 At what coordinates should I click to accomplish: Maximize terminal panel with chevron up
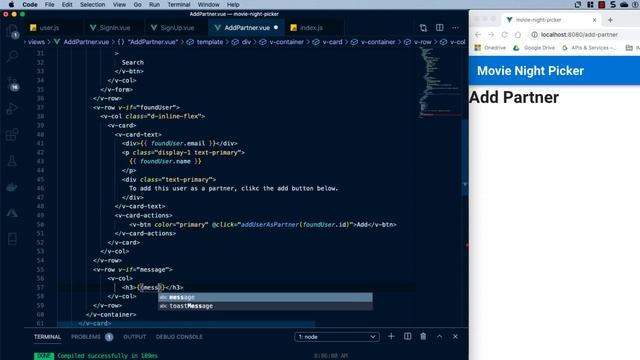point(440,336)
